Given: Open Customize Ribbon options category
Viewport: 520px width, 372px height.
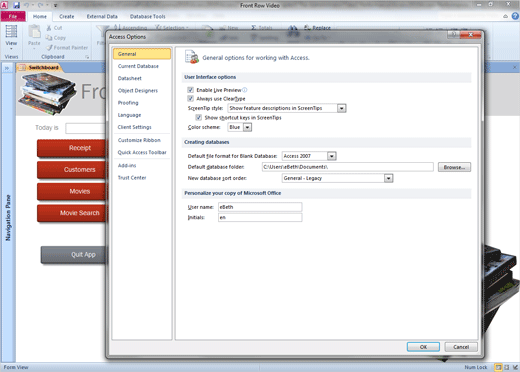Looking at the screenshot, I should tap(142, 140).
